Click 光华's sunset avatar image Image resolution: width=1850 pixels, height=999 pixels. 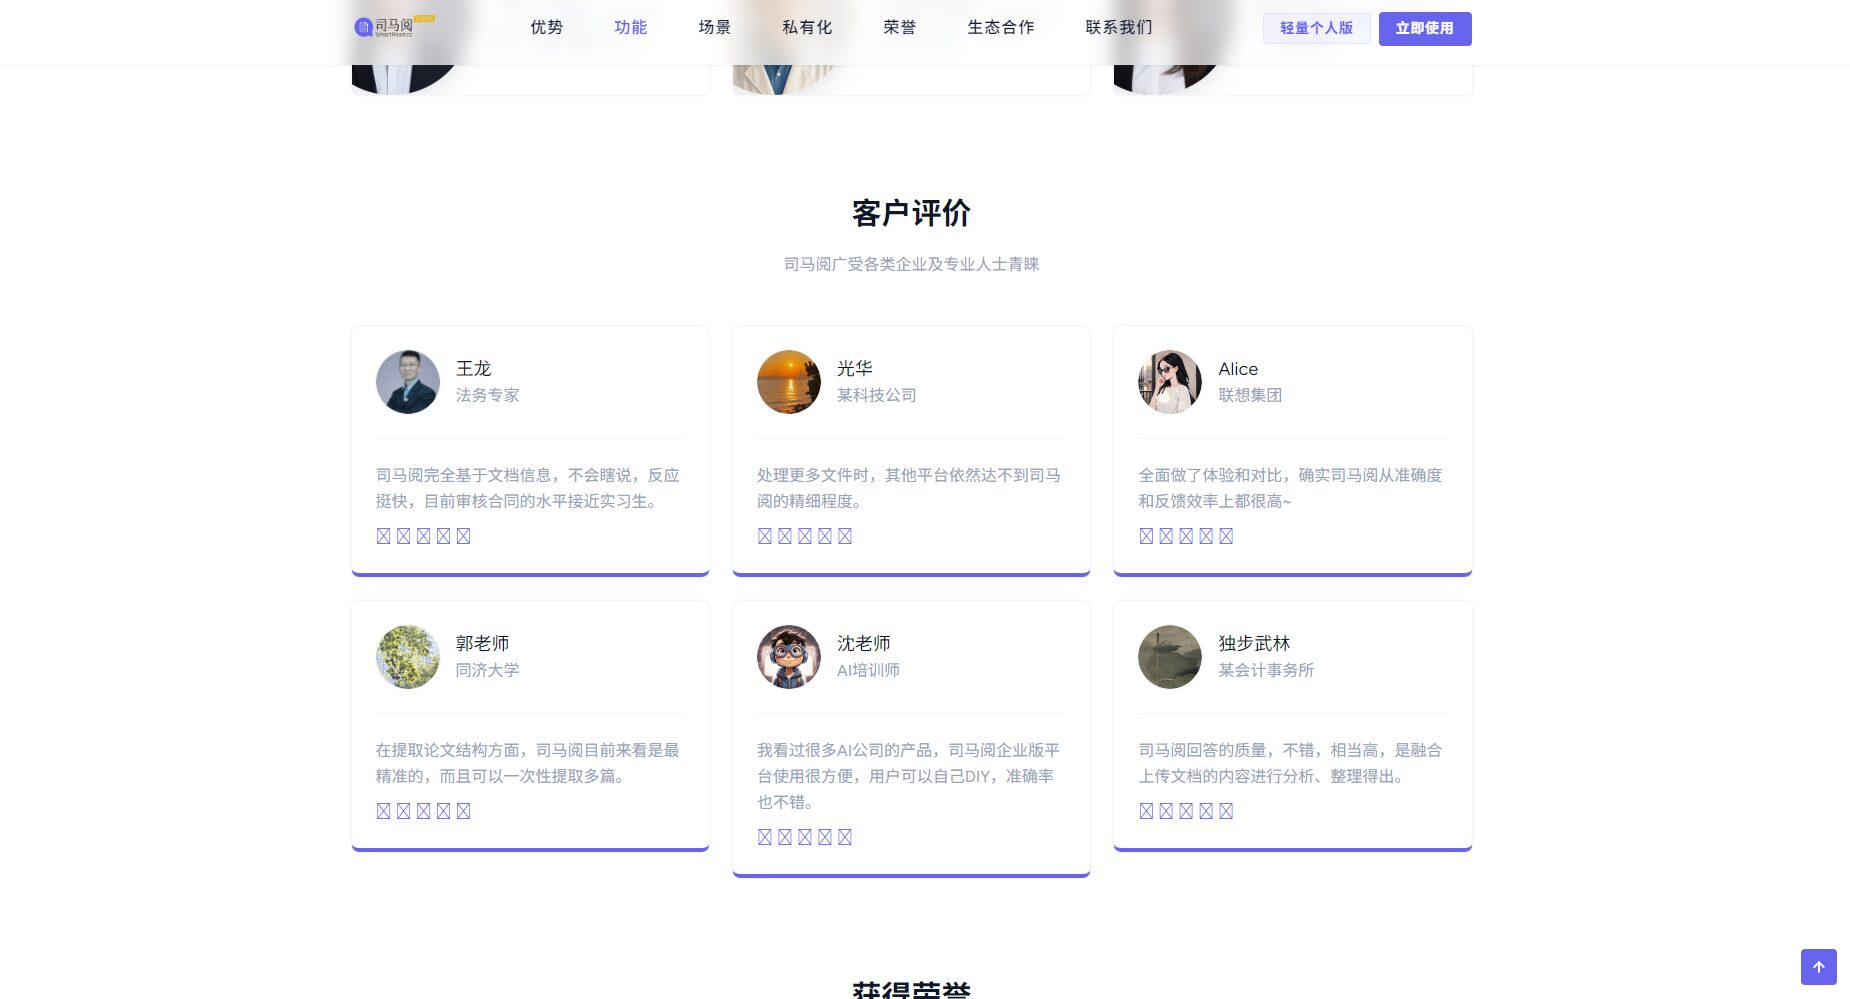(x=788, y=382)
